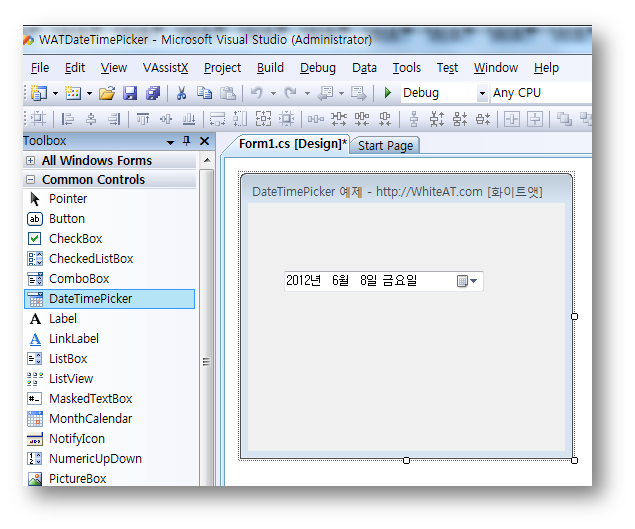635x529 pixels.
Task: Open the View menu
Action: (114, 68)
